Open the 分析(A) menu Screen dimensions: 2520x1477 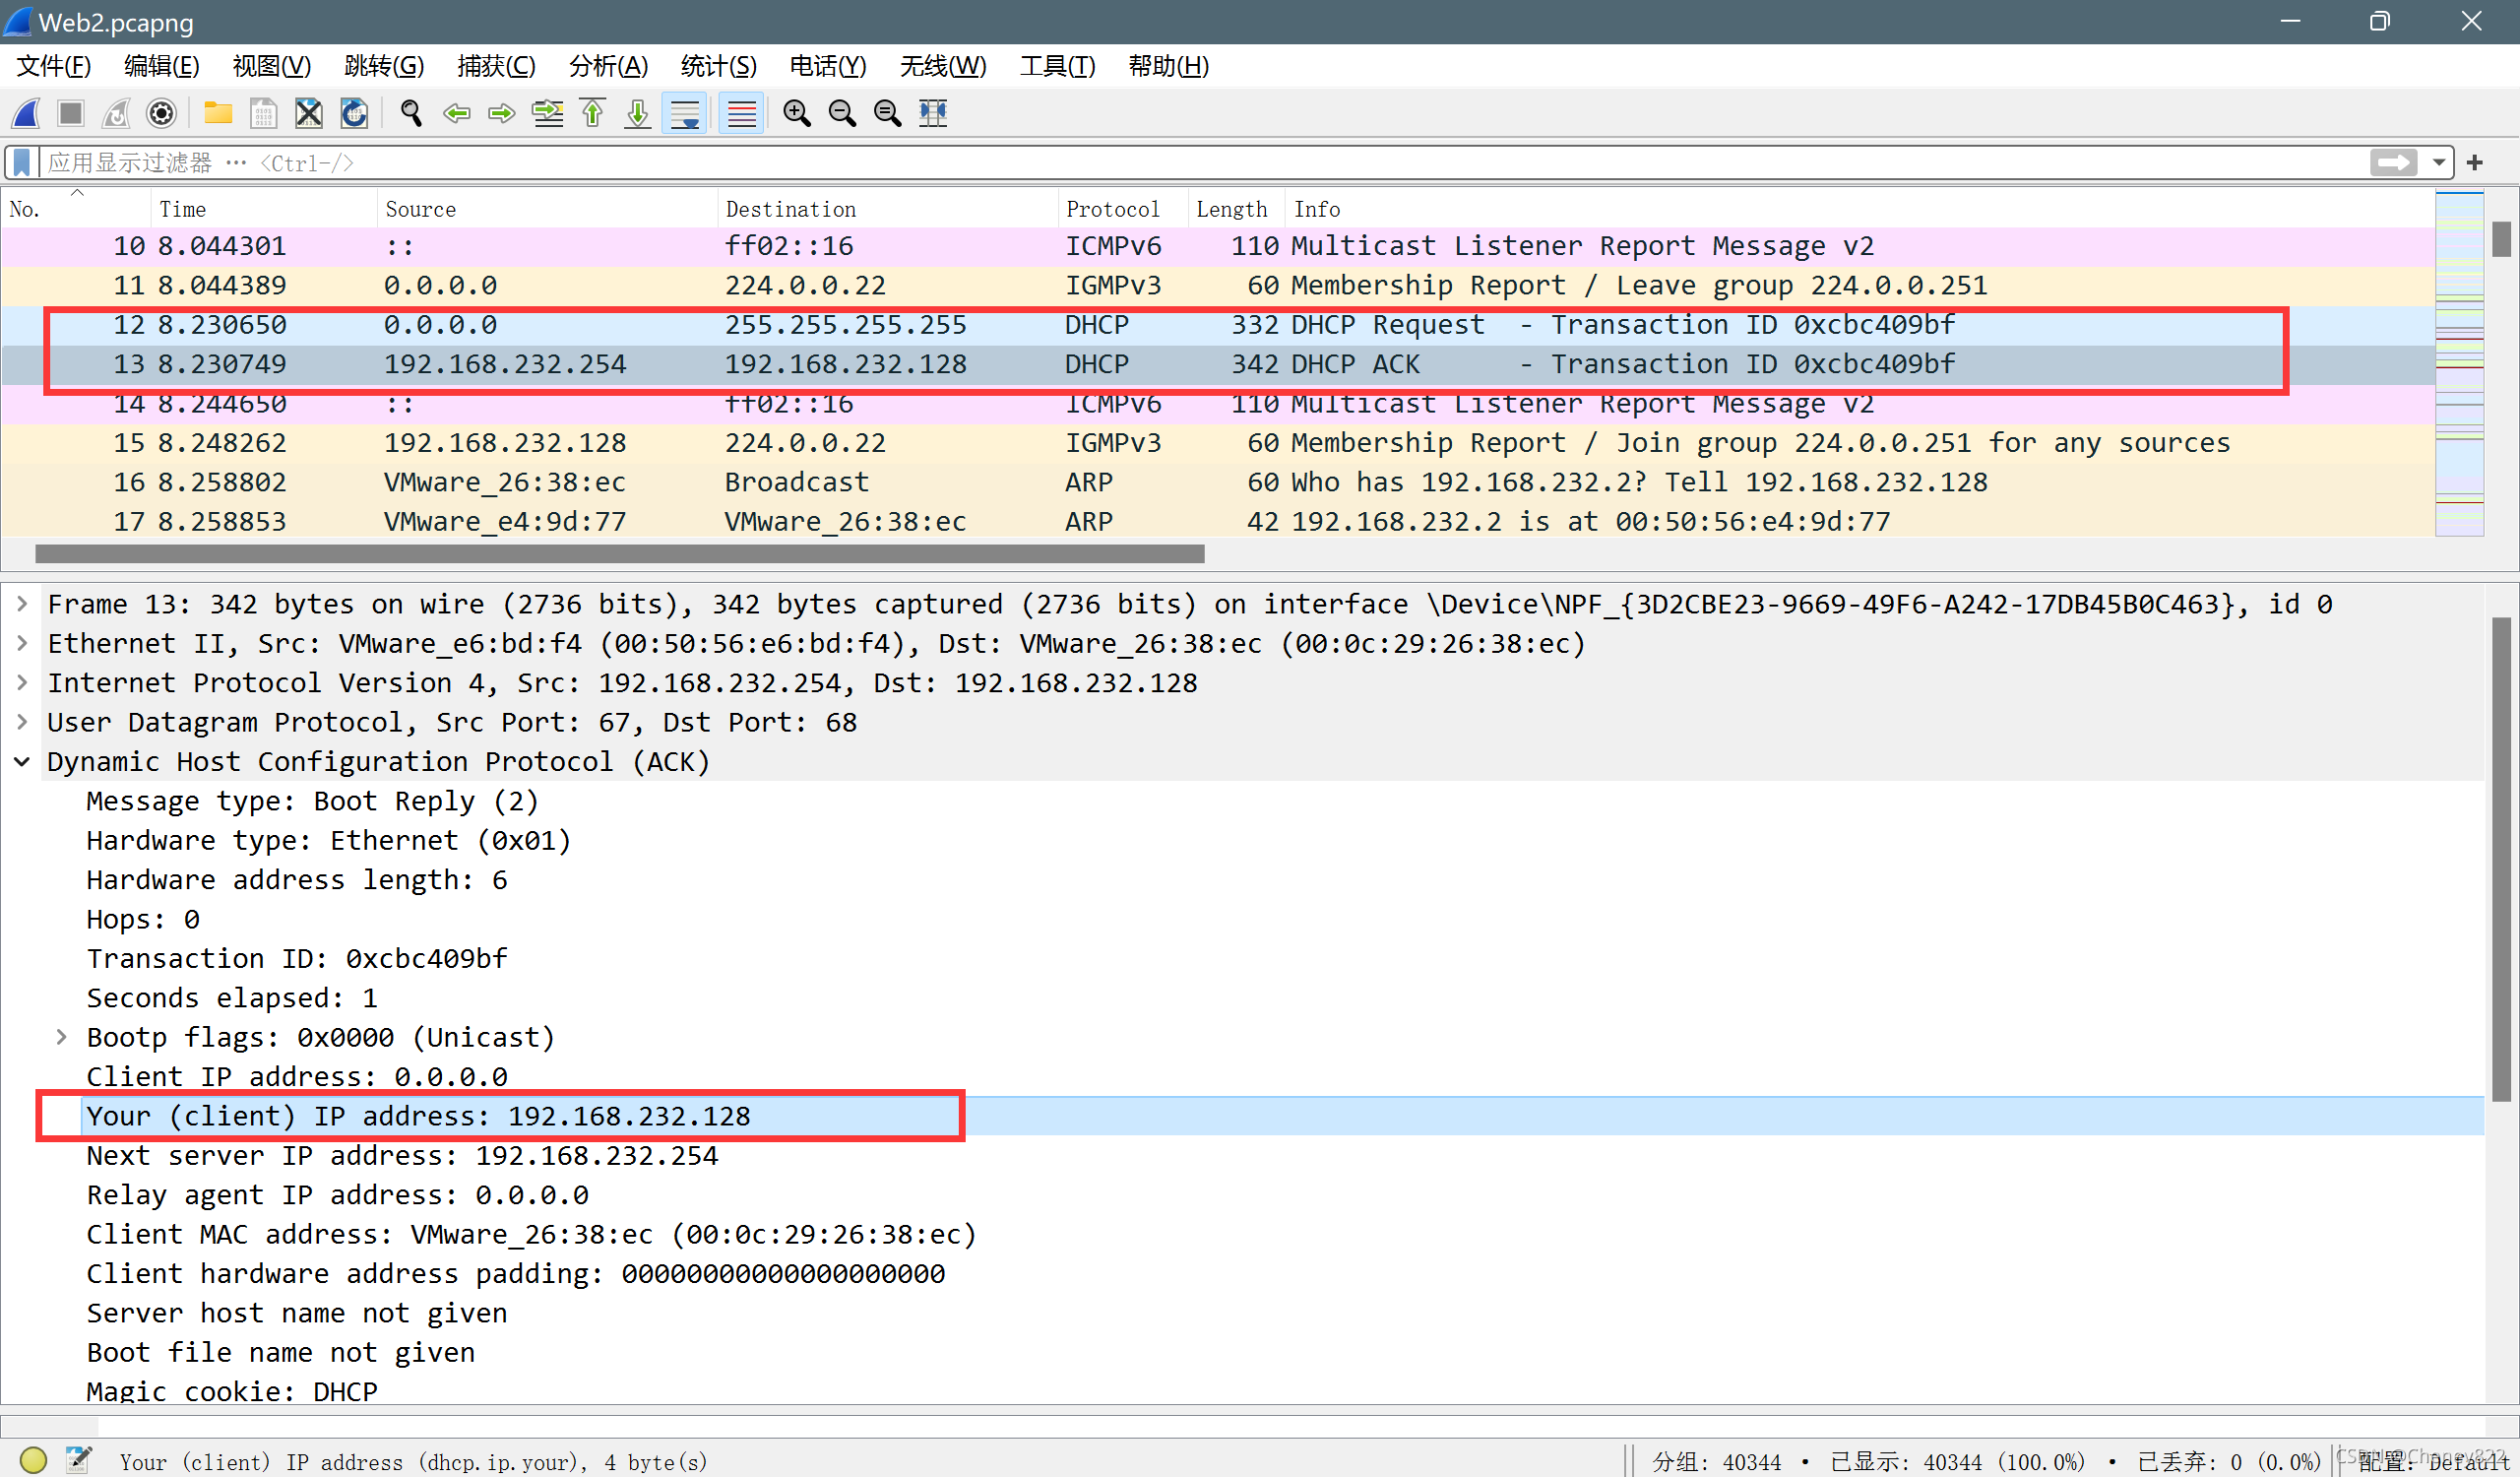pyautogui.click(x=607, y=66)
